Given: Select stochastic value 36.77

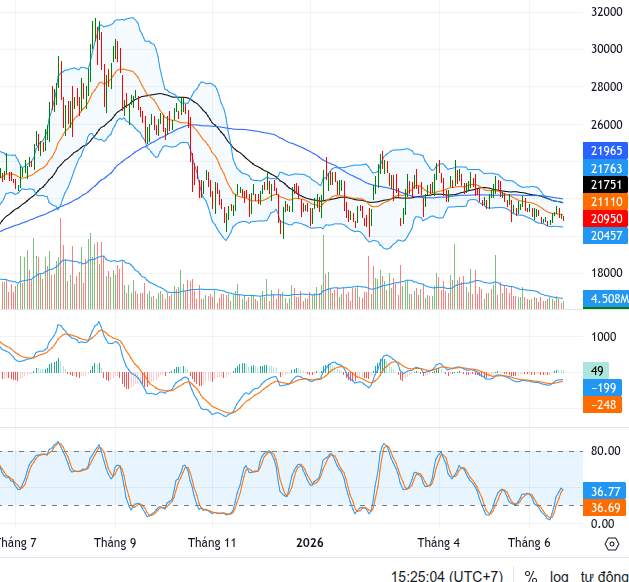Looking at the screenshot, I should (x=604, y=491).
